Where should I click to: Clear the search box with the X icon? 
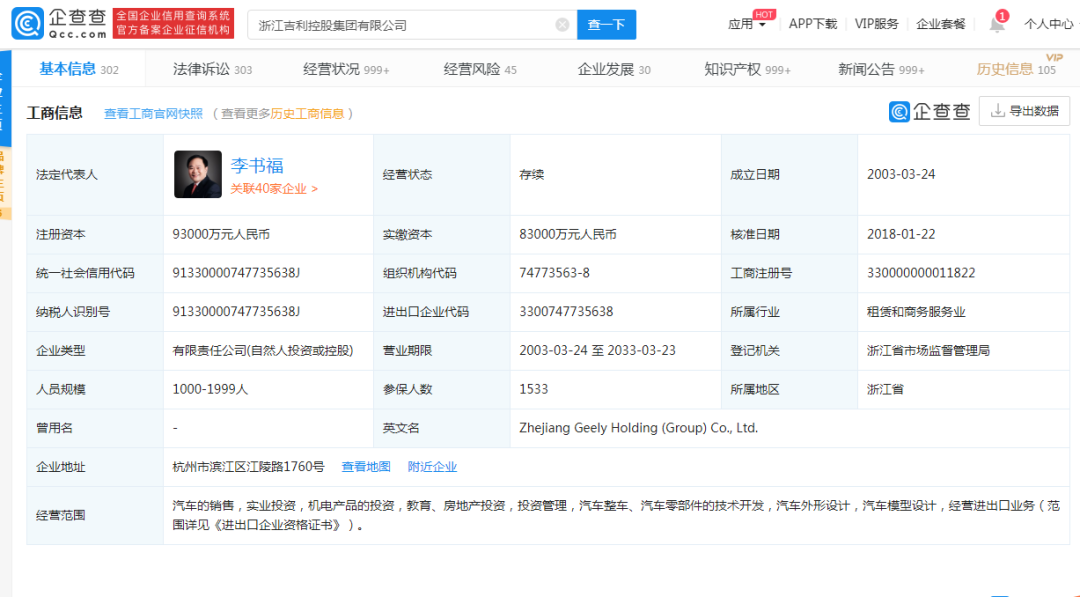(562, 25)
